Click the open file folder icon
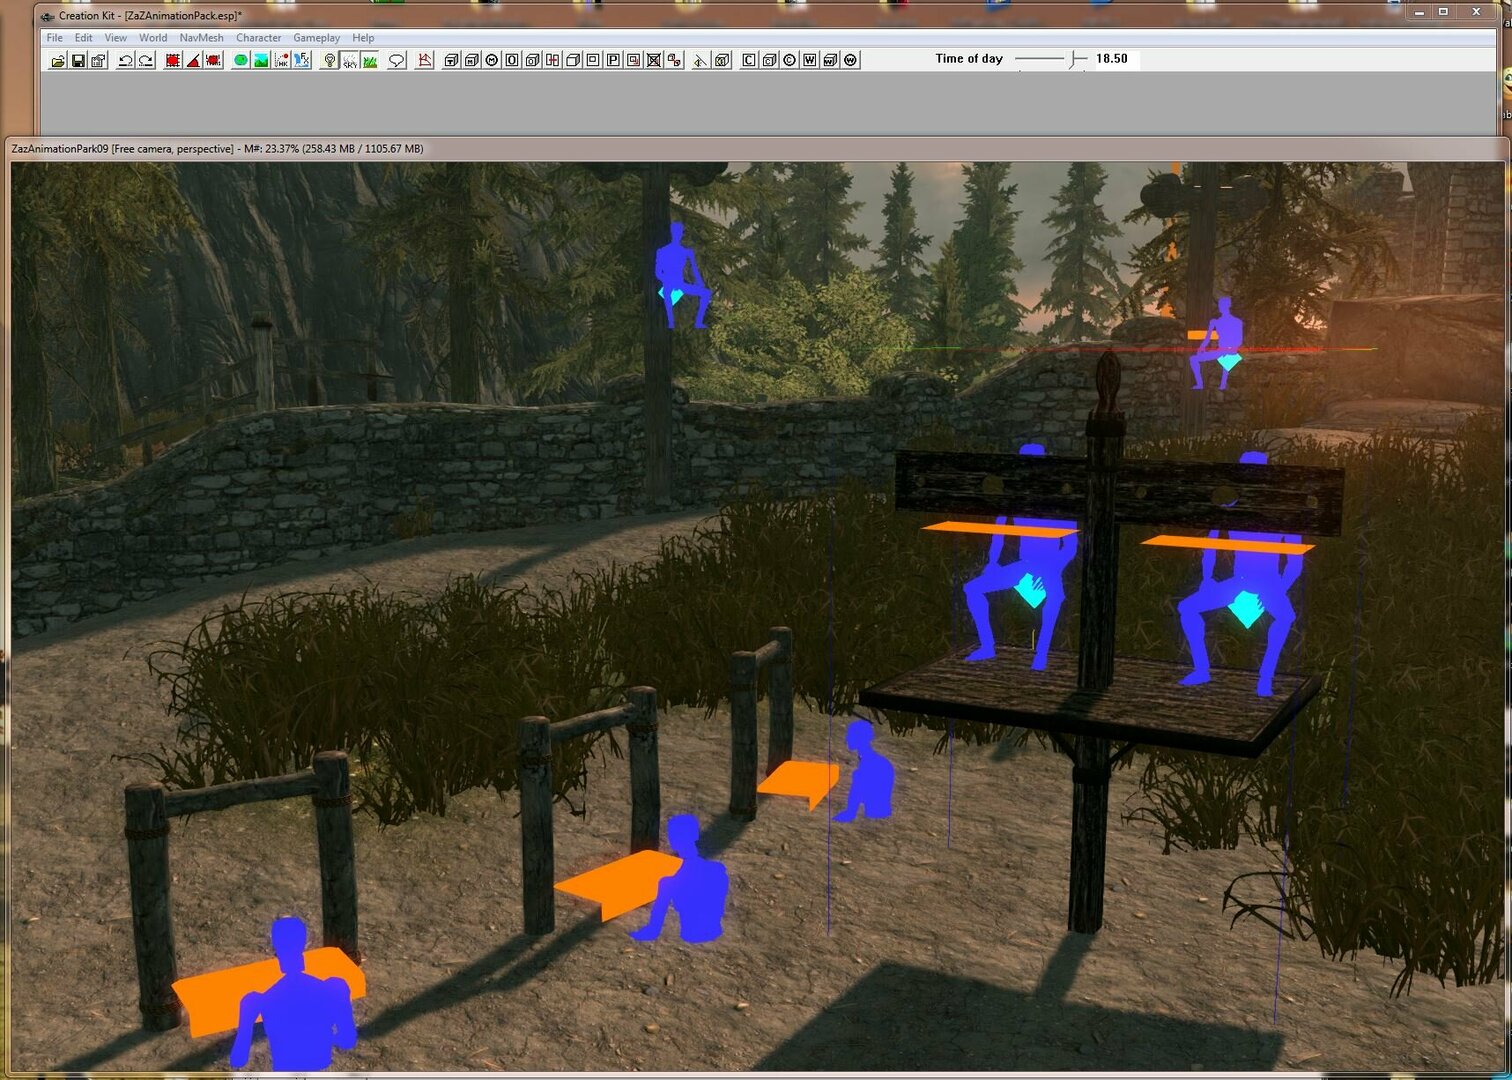1512x1080 pixels. pos(58,60)
